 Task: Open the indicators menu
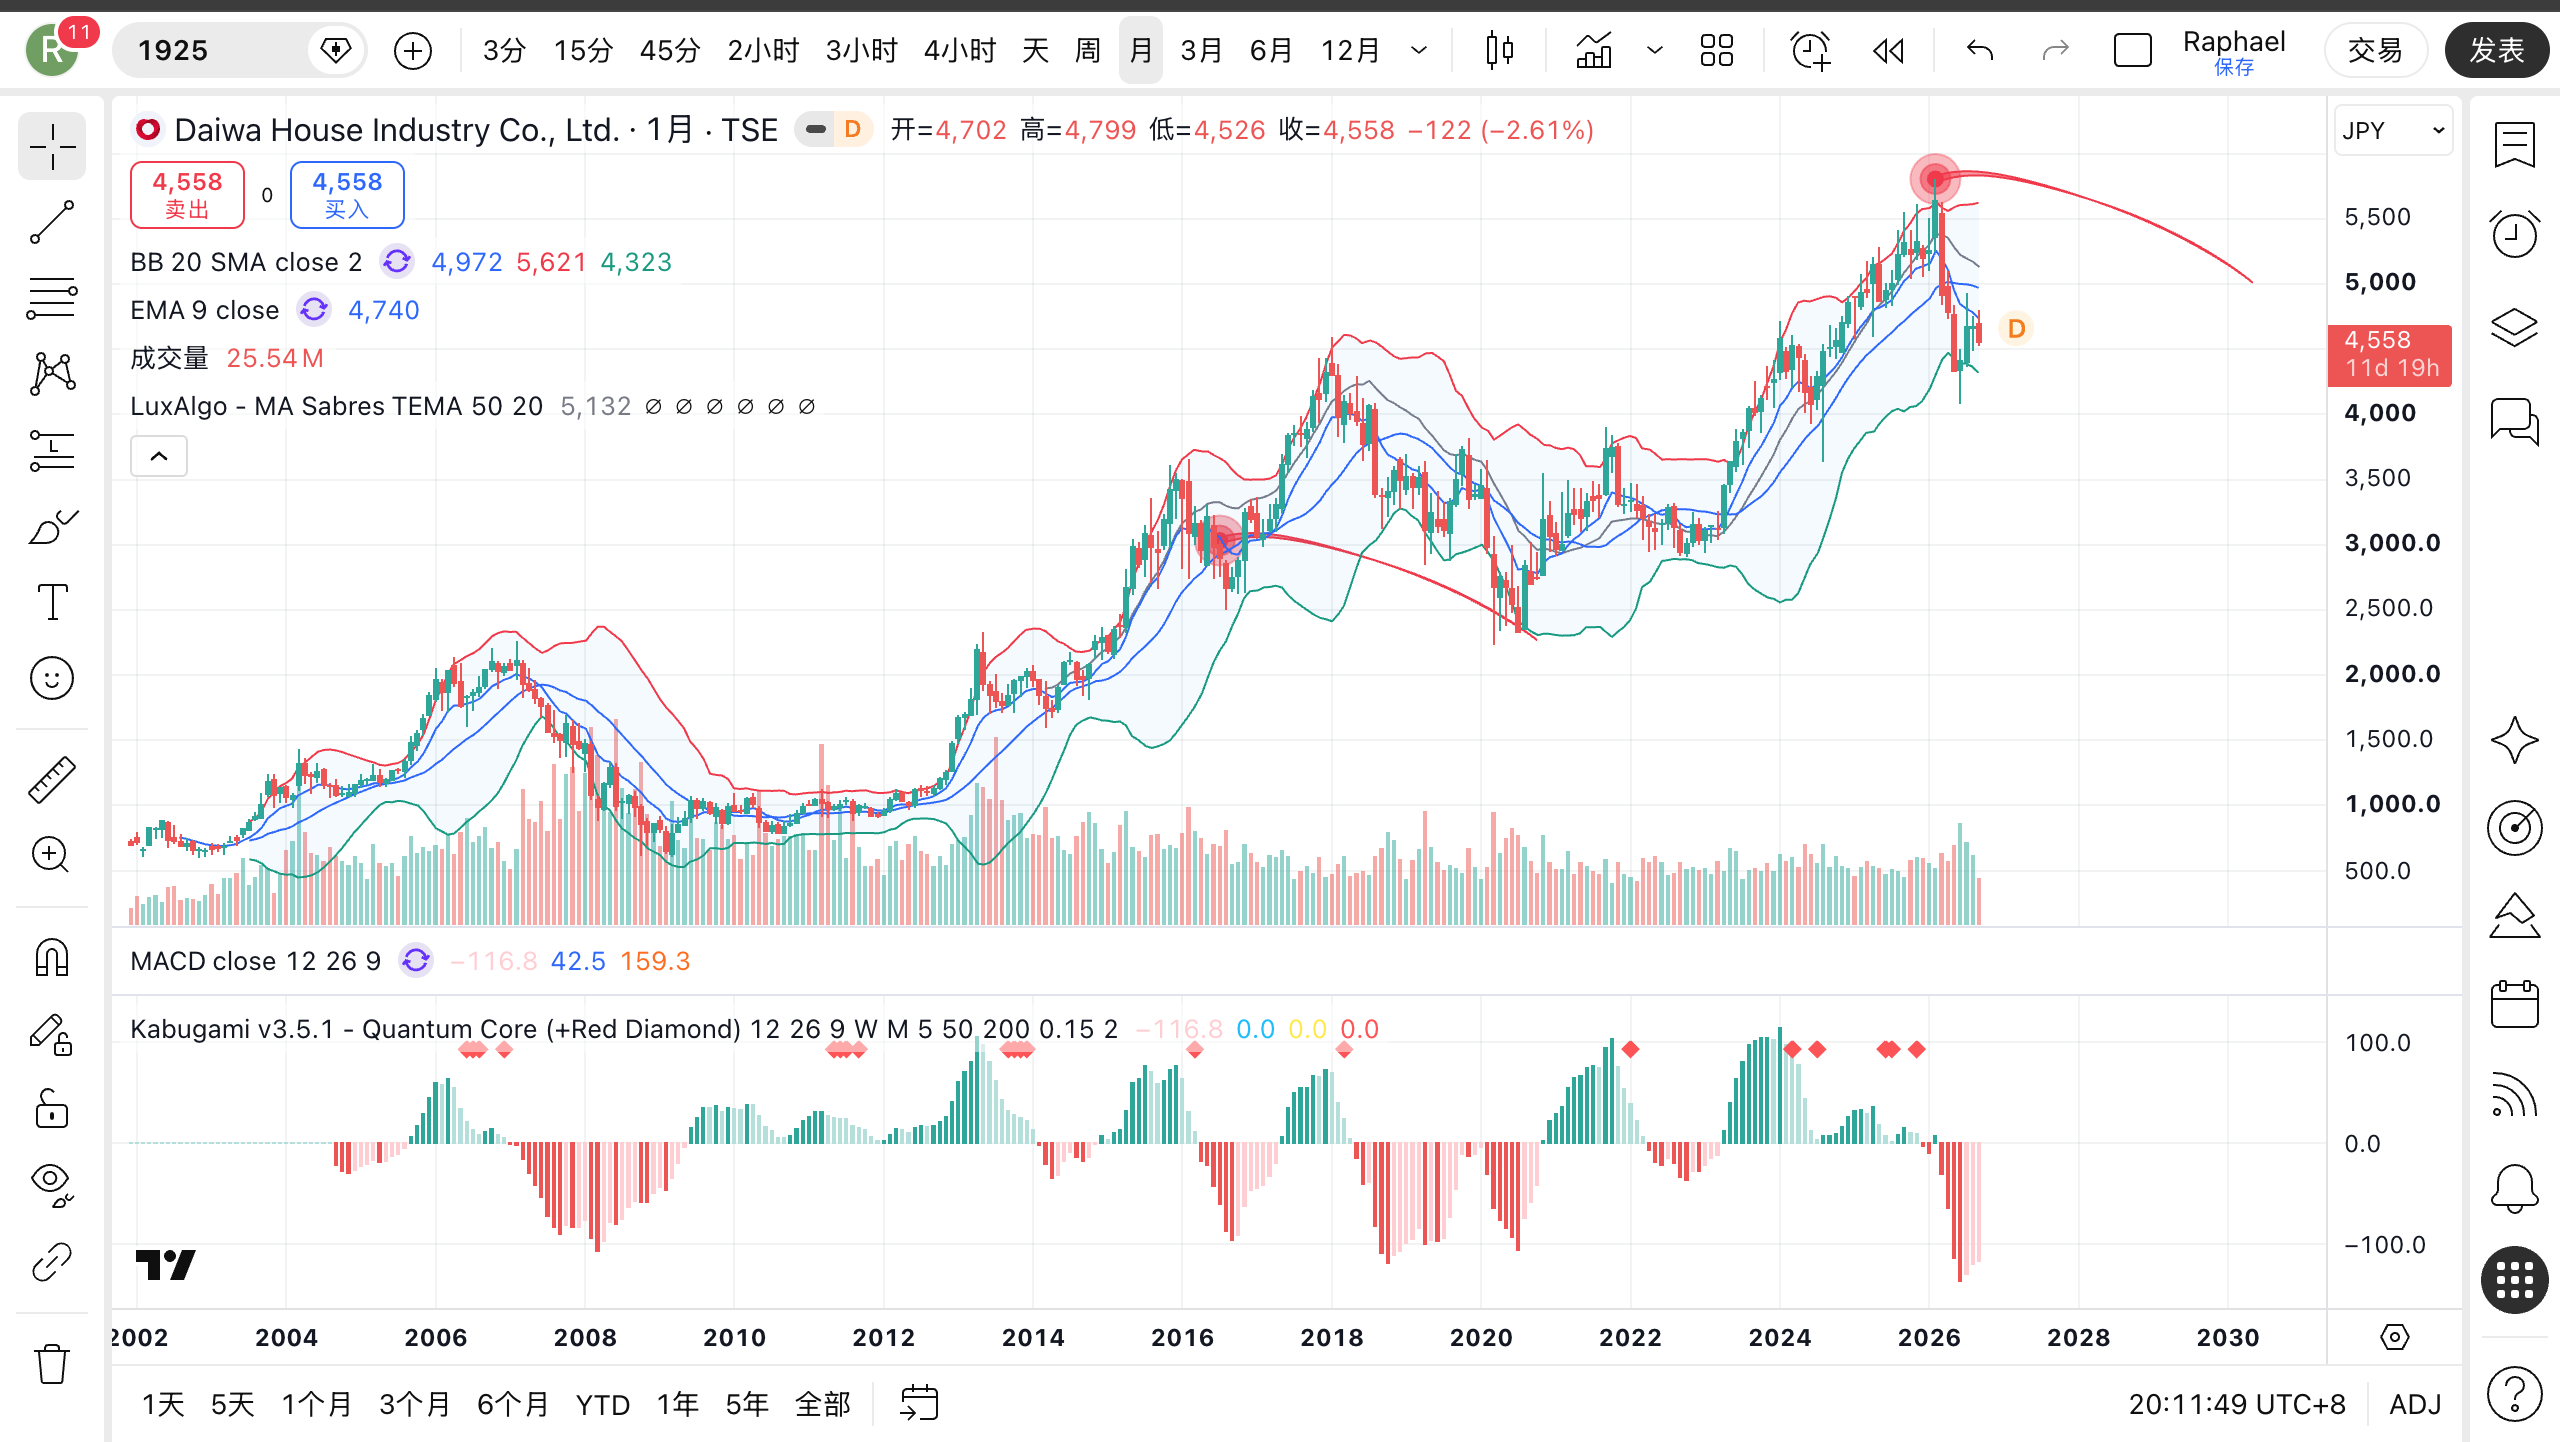tap(1594, 50)
